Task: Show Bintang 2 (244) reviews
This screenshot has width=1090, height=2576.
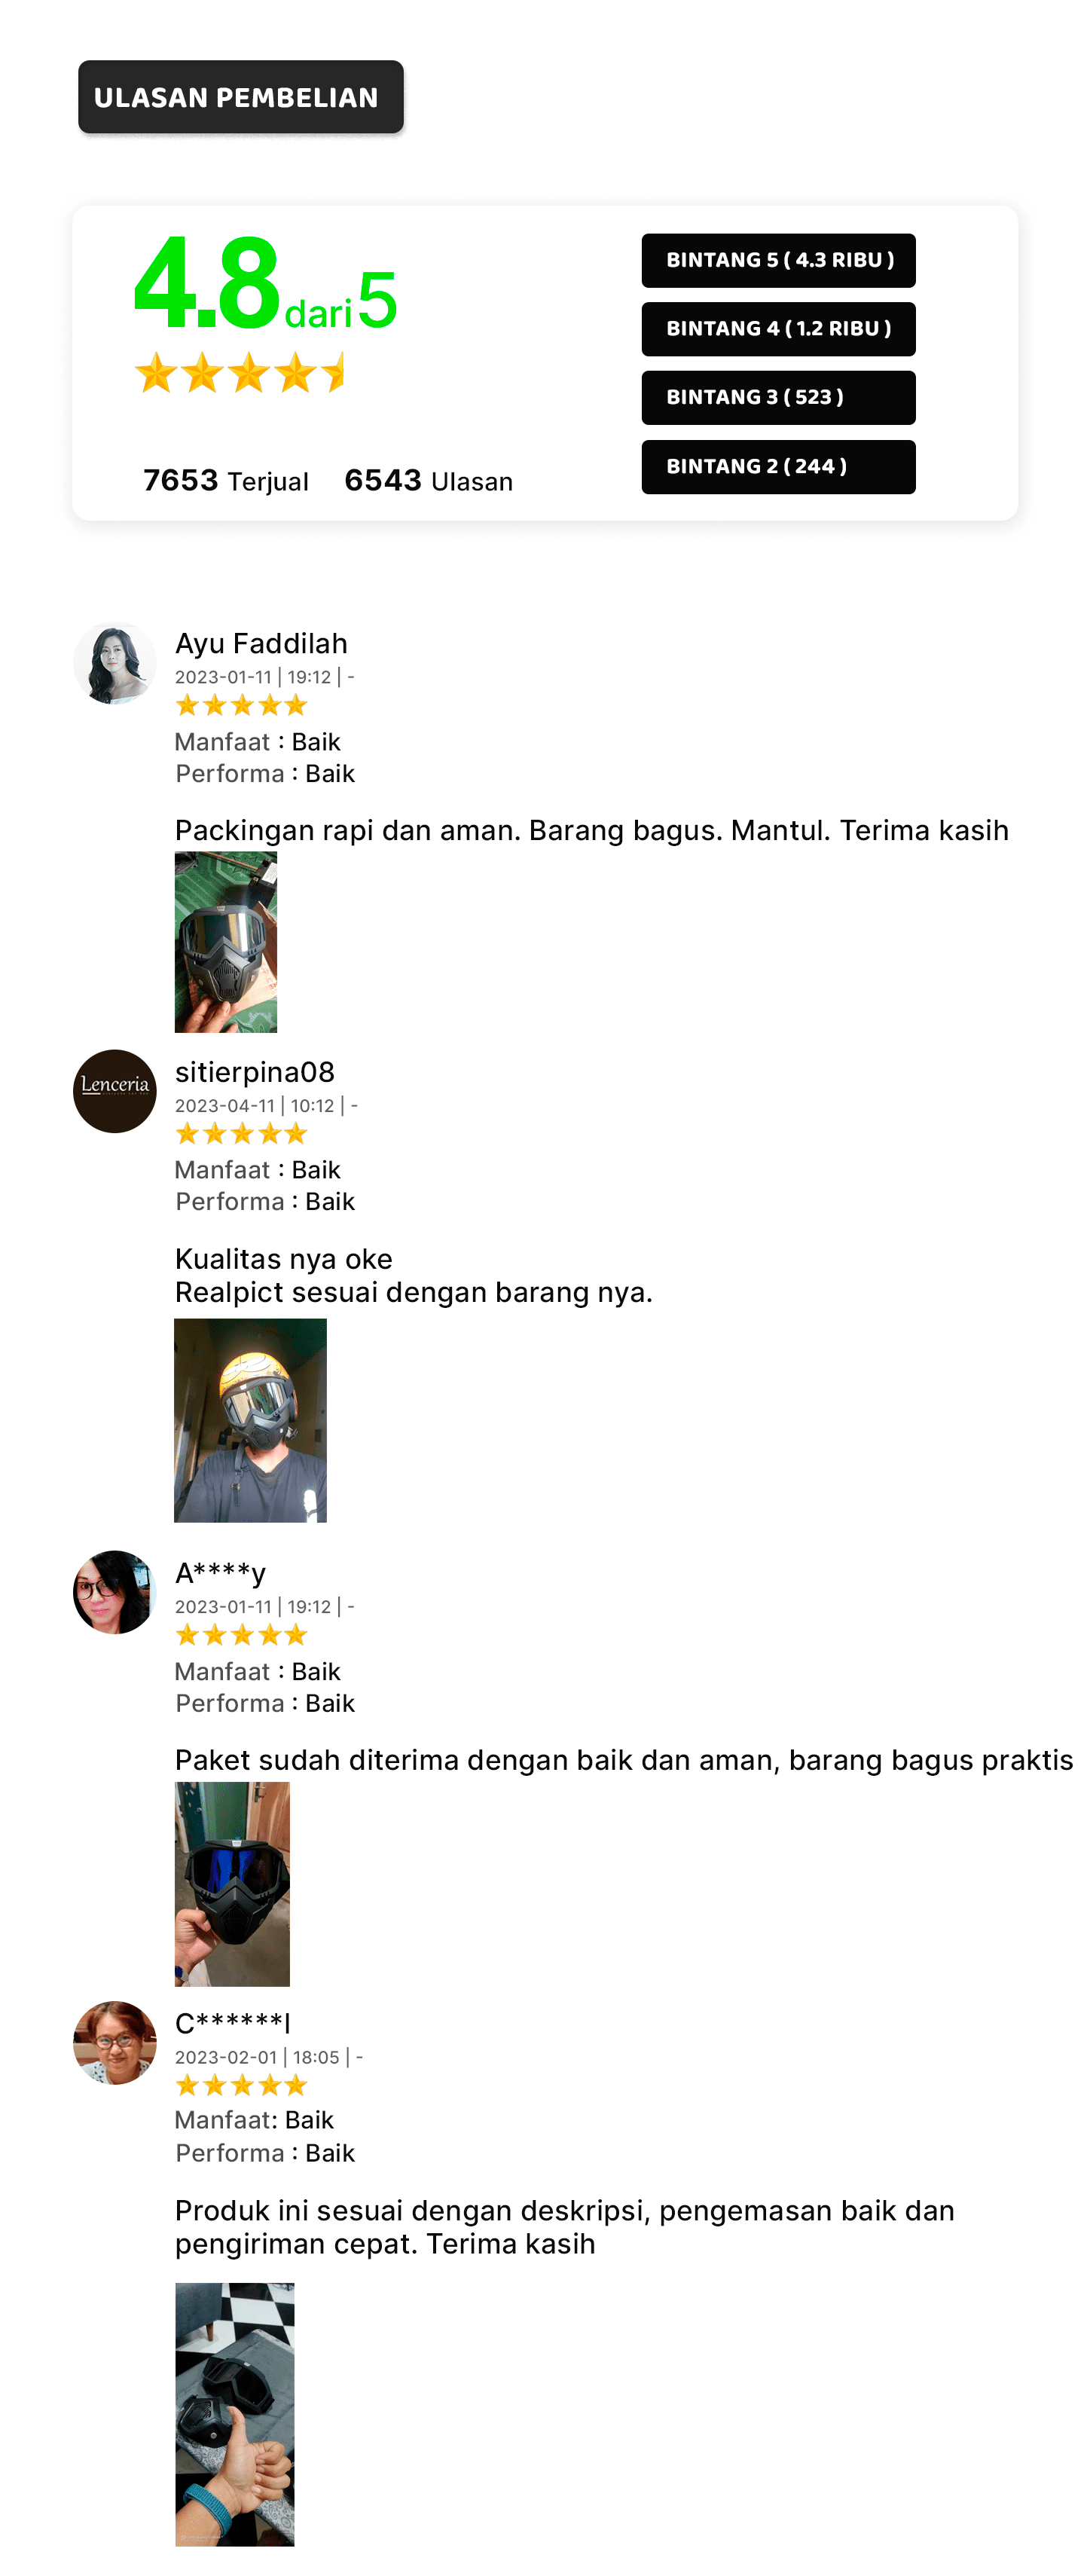Action: pos(778,467)
